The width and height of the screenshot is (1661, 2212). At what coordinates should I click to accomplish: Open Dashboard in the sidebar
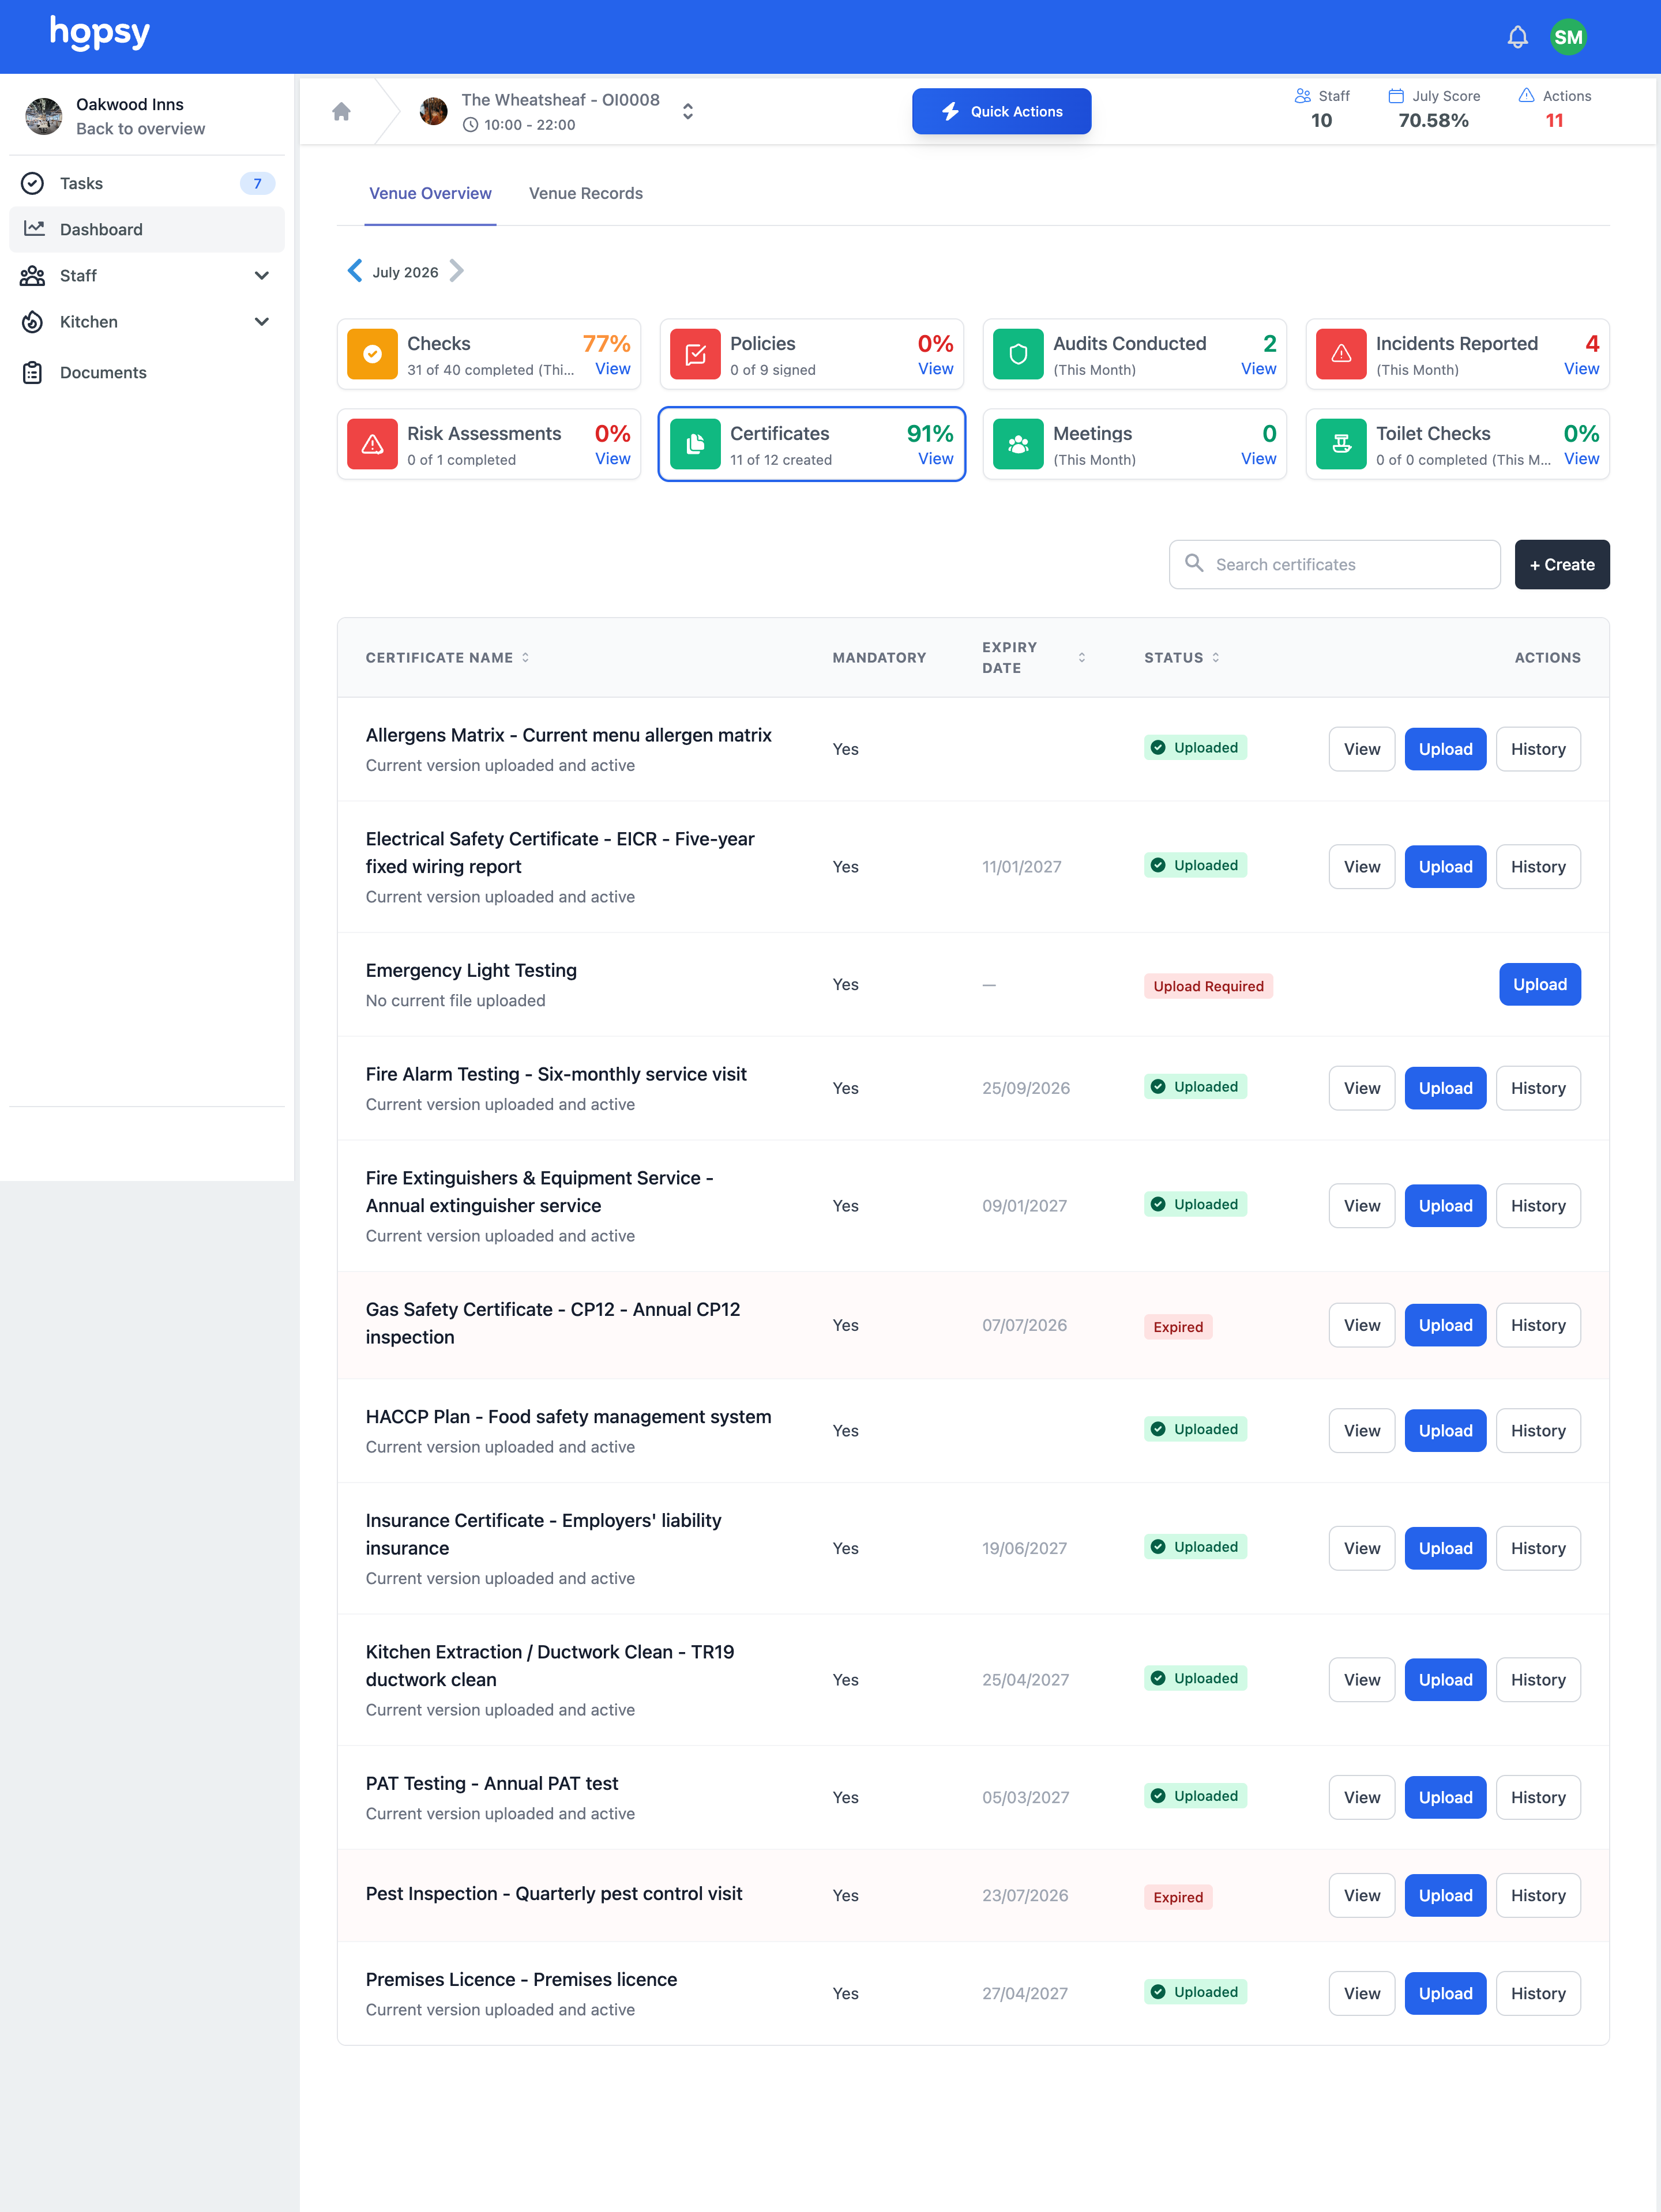point(147,229)
